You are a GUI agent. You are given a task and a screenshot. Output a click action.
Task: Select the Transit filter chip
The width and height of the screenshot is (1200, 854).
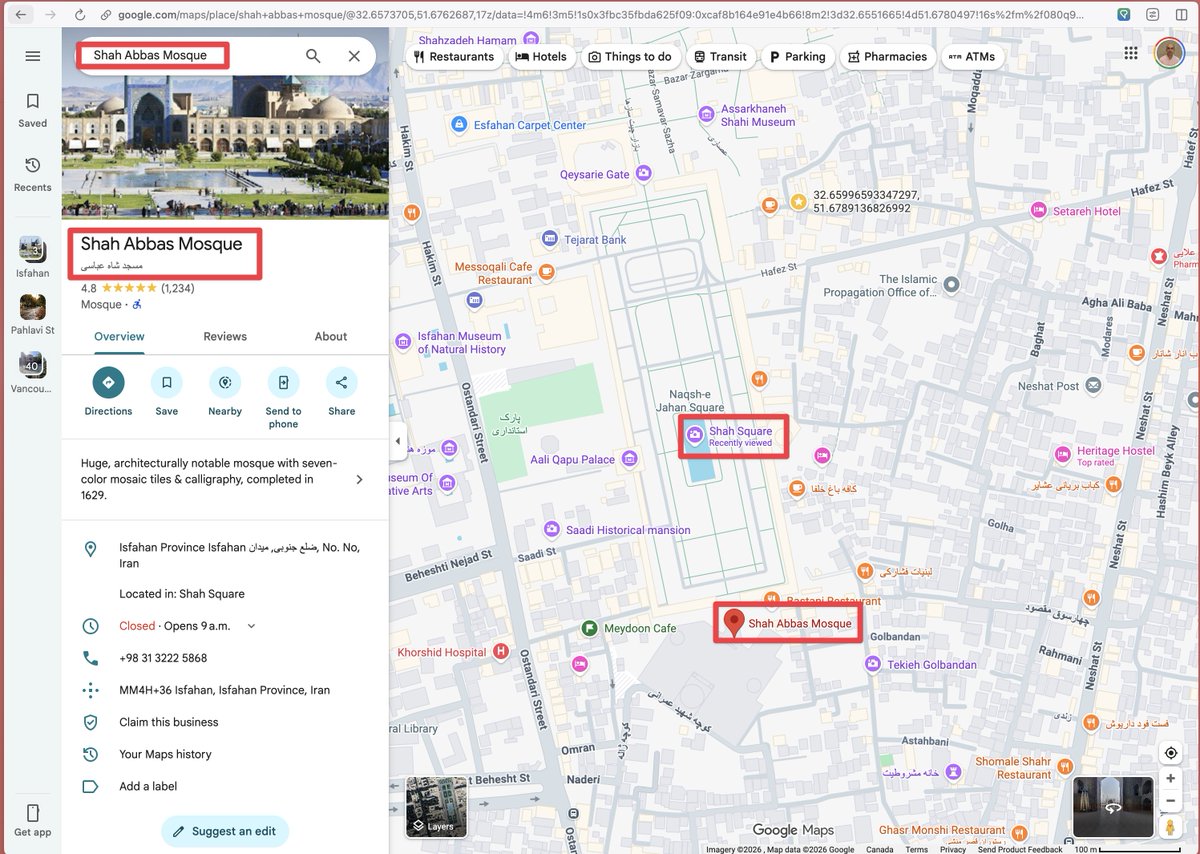(x=720, y=57)
